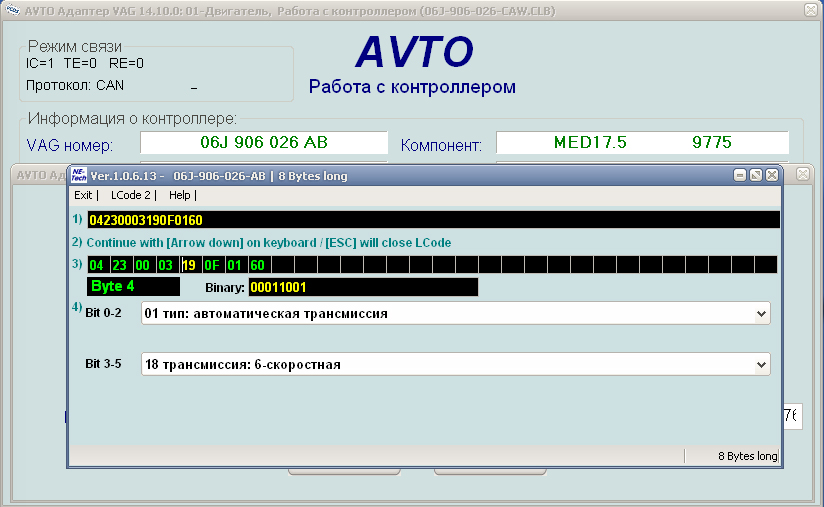The height and width of the screenshot is (507, 824).
Task: Click the Информация о контроллере group label
Action: tap(132, 119)
